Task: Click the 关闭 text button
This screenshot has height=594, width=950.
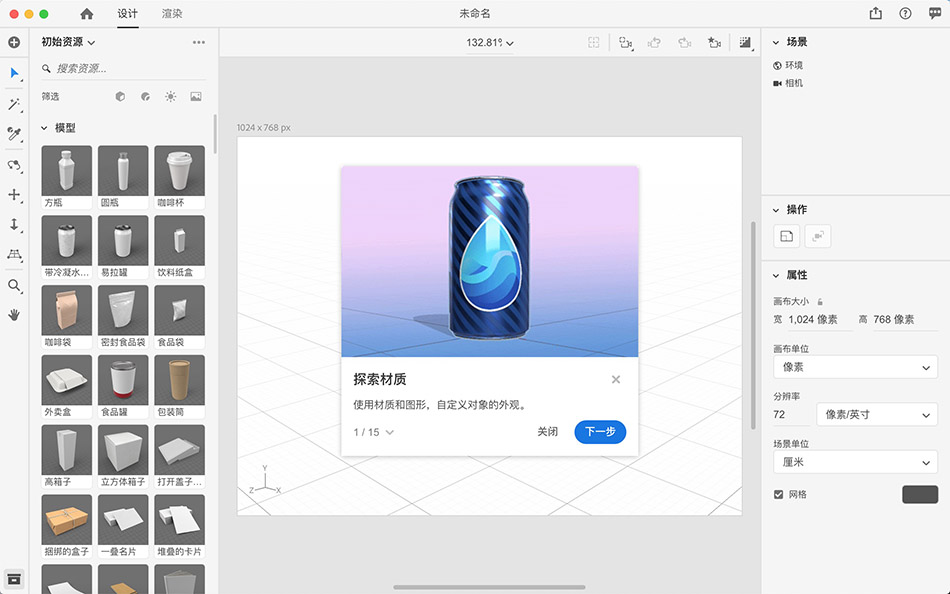Action: click(547, 432)
